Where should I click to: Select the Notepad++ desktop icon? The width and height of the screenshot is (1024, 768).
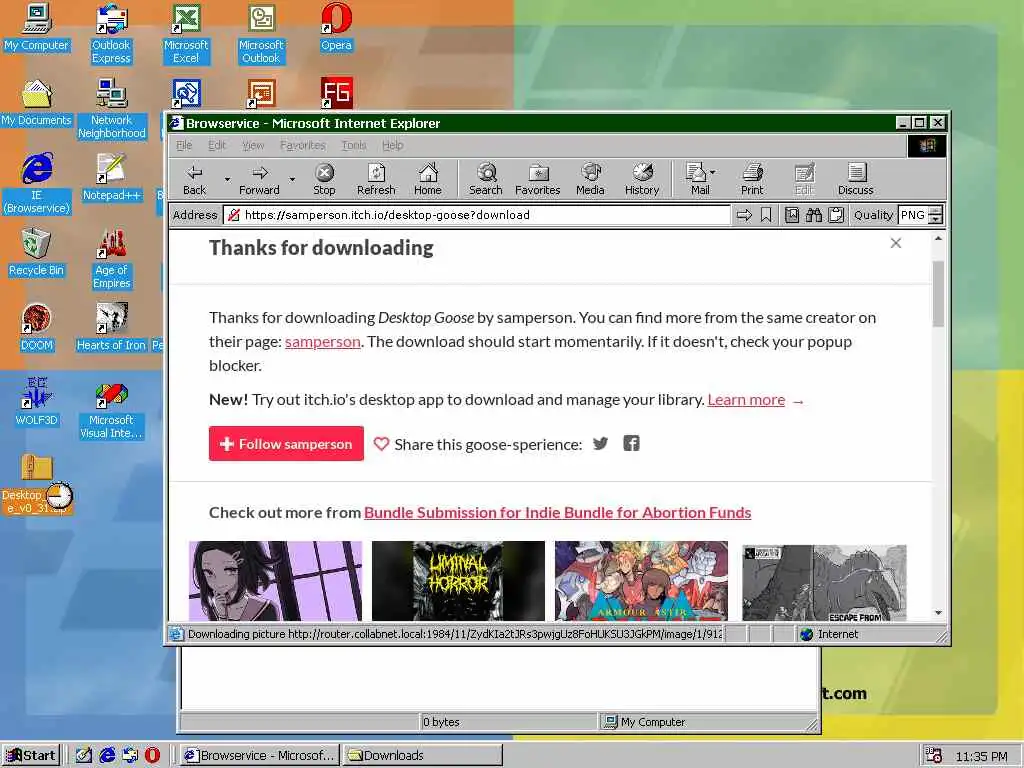(x=111, y=178)
